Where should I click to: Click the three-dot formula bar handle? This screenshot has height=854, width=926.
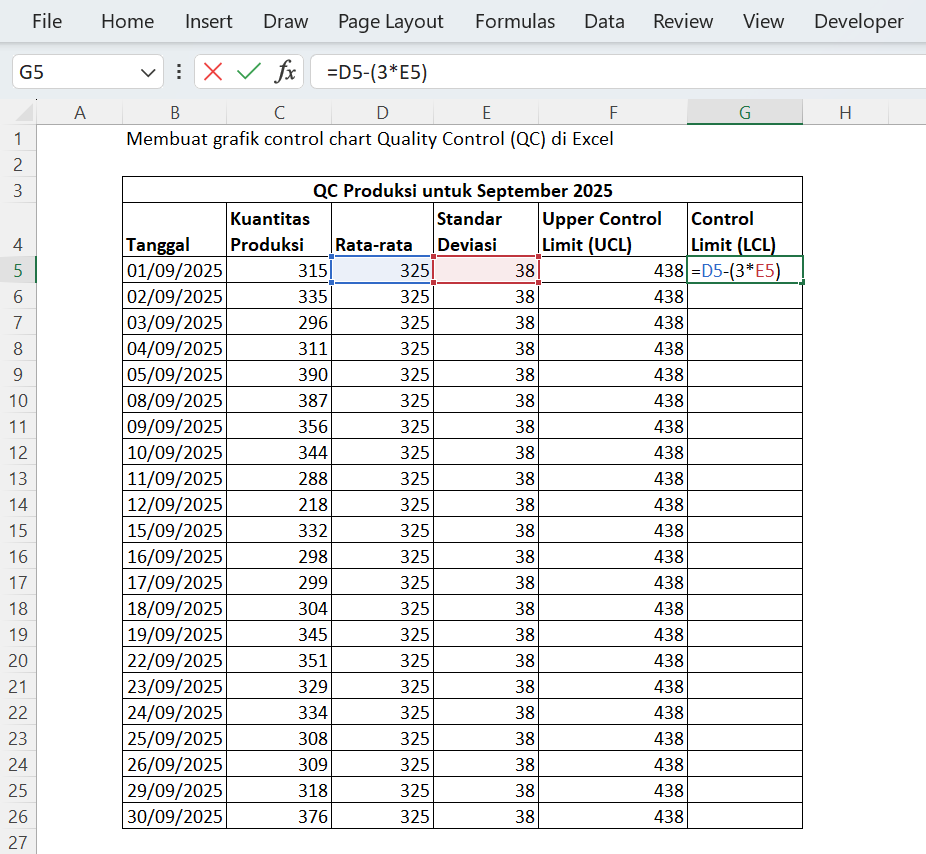(179, 72)
